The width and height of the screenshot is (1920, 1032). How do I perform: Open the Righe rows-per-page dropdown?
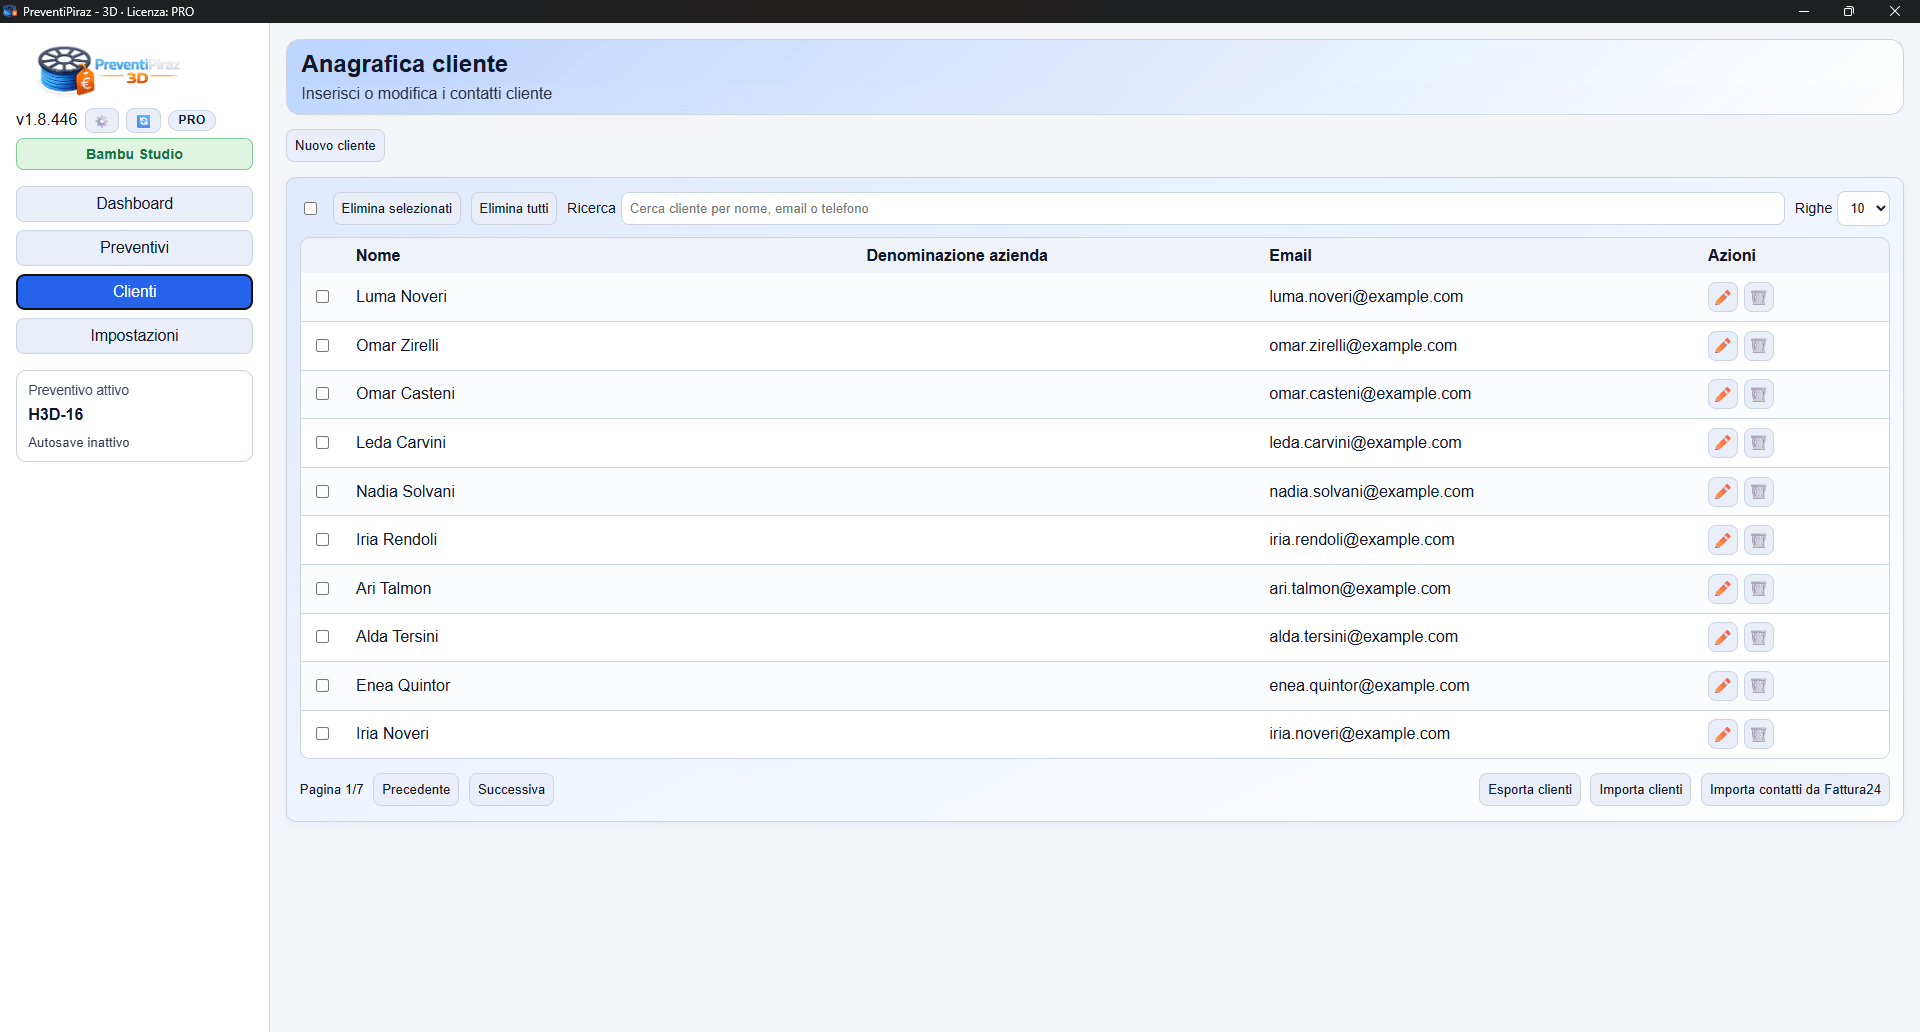click(1863, 209)
